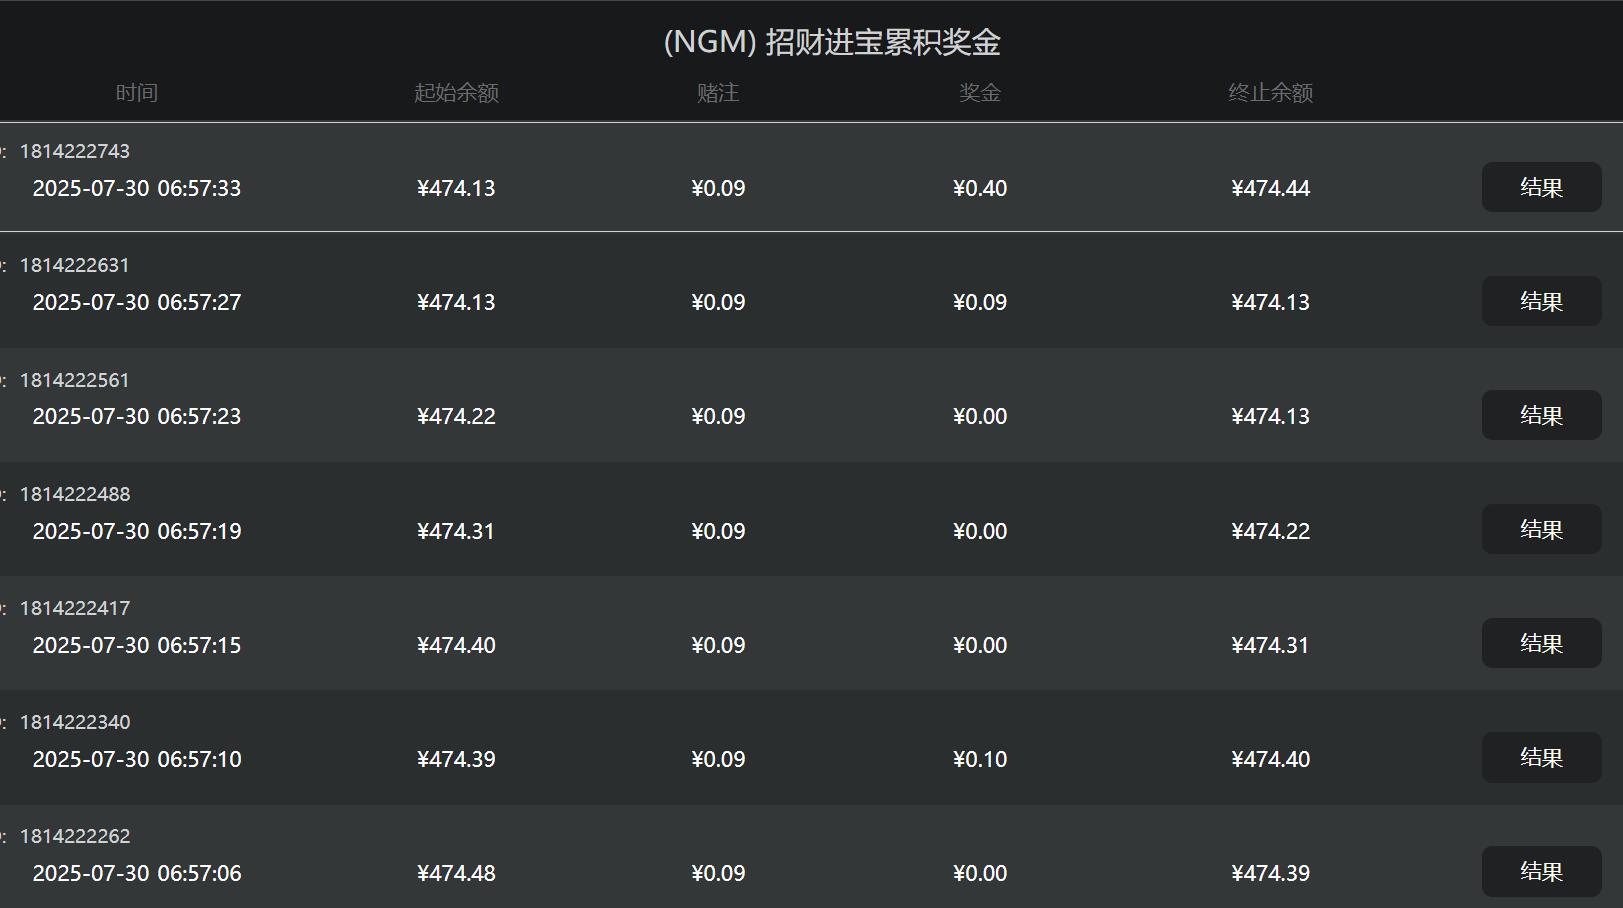The height and width of the screenshot is (908, 1623).
Task: Select the 终止余额 column header
Action: pyautogui.click(x=1270, y=93)
